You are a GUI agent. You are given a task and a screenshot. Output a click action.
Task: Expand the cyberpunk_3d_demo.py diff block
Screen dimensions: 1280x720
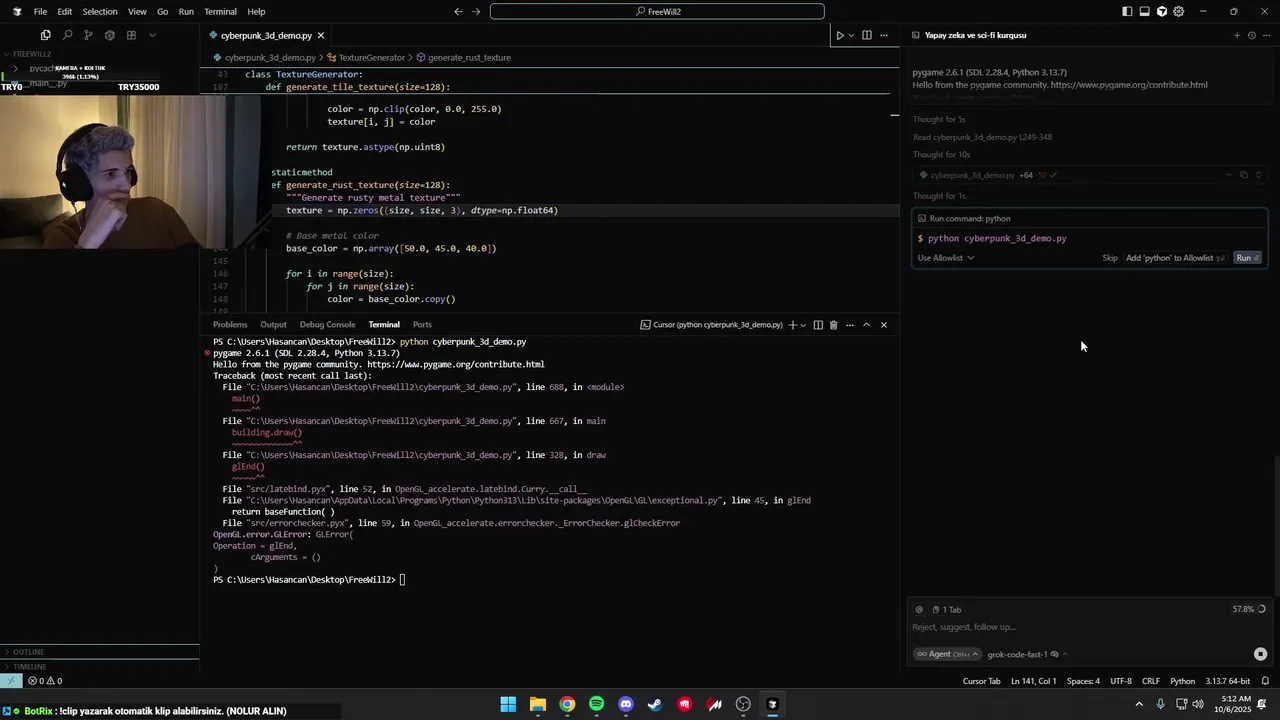pos(1259,175)
